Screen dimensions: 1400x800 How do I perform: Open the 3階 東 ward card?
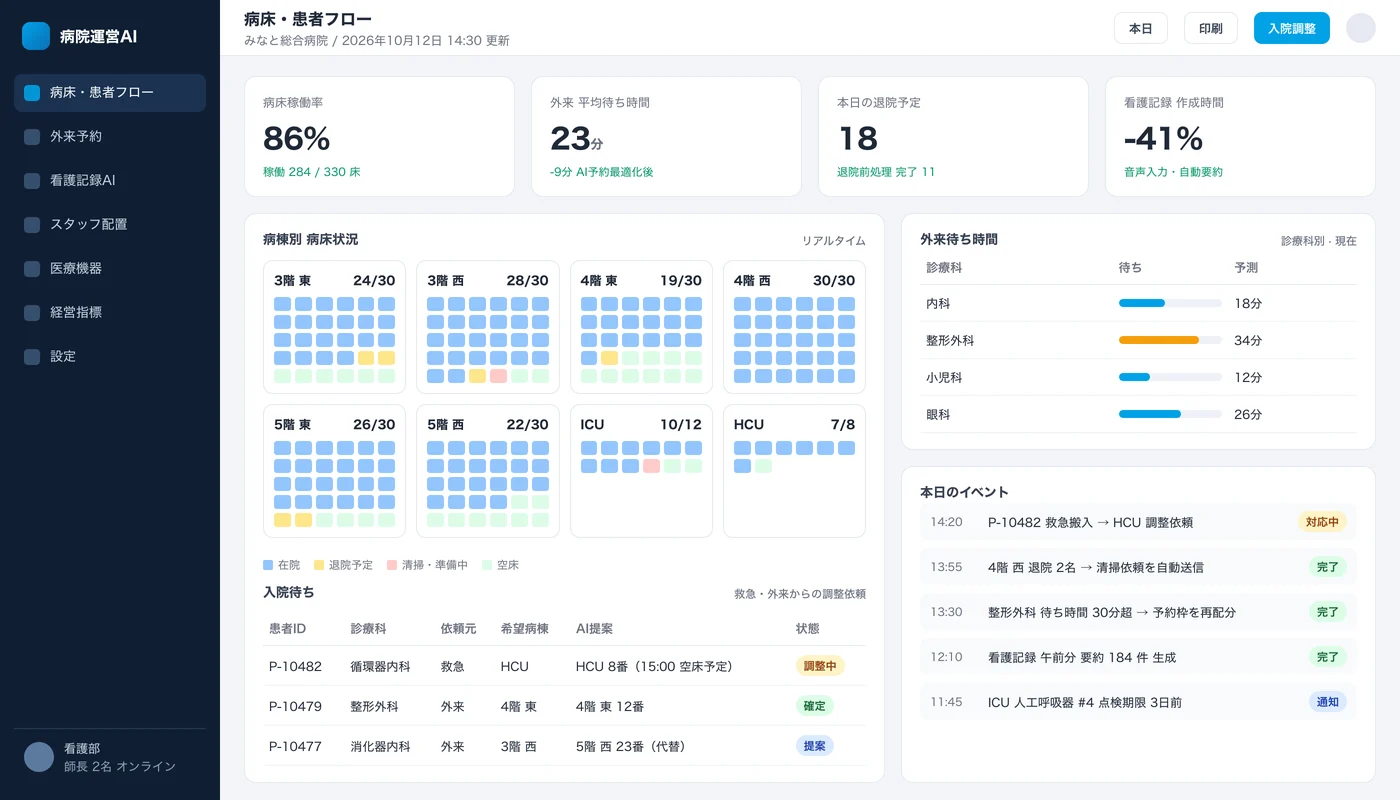point(334,327)
